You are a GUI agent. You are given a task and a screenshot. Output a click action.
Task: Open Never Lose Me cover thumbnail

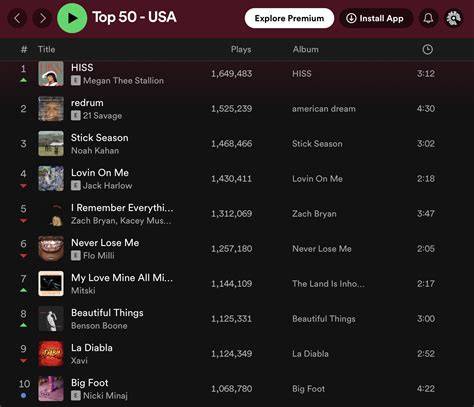pos(51,249)
